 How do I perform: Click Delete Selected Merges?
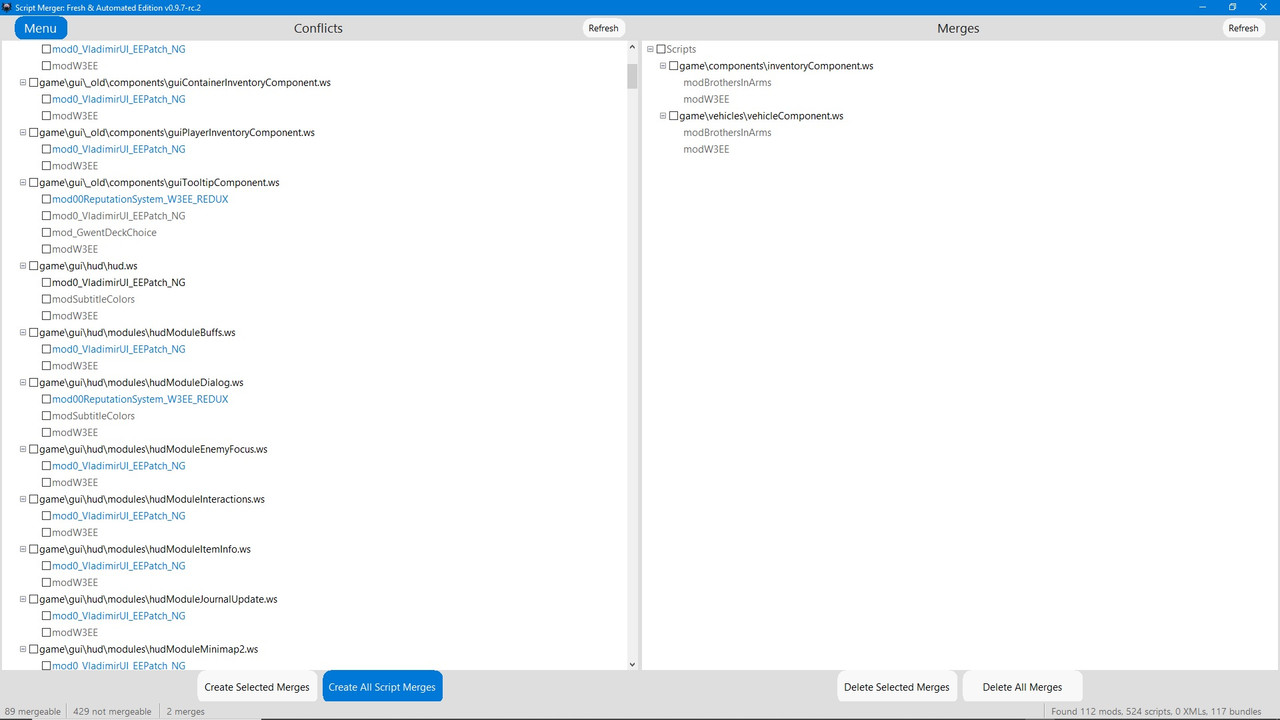click(x=897, y=687)
